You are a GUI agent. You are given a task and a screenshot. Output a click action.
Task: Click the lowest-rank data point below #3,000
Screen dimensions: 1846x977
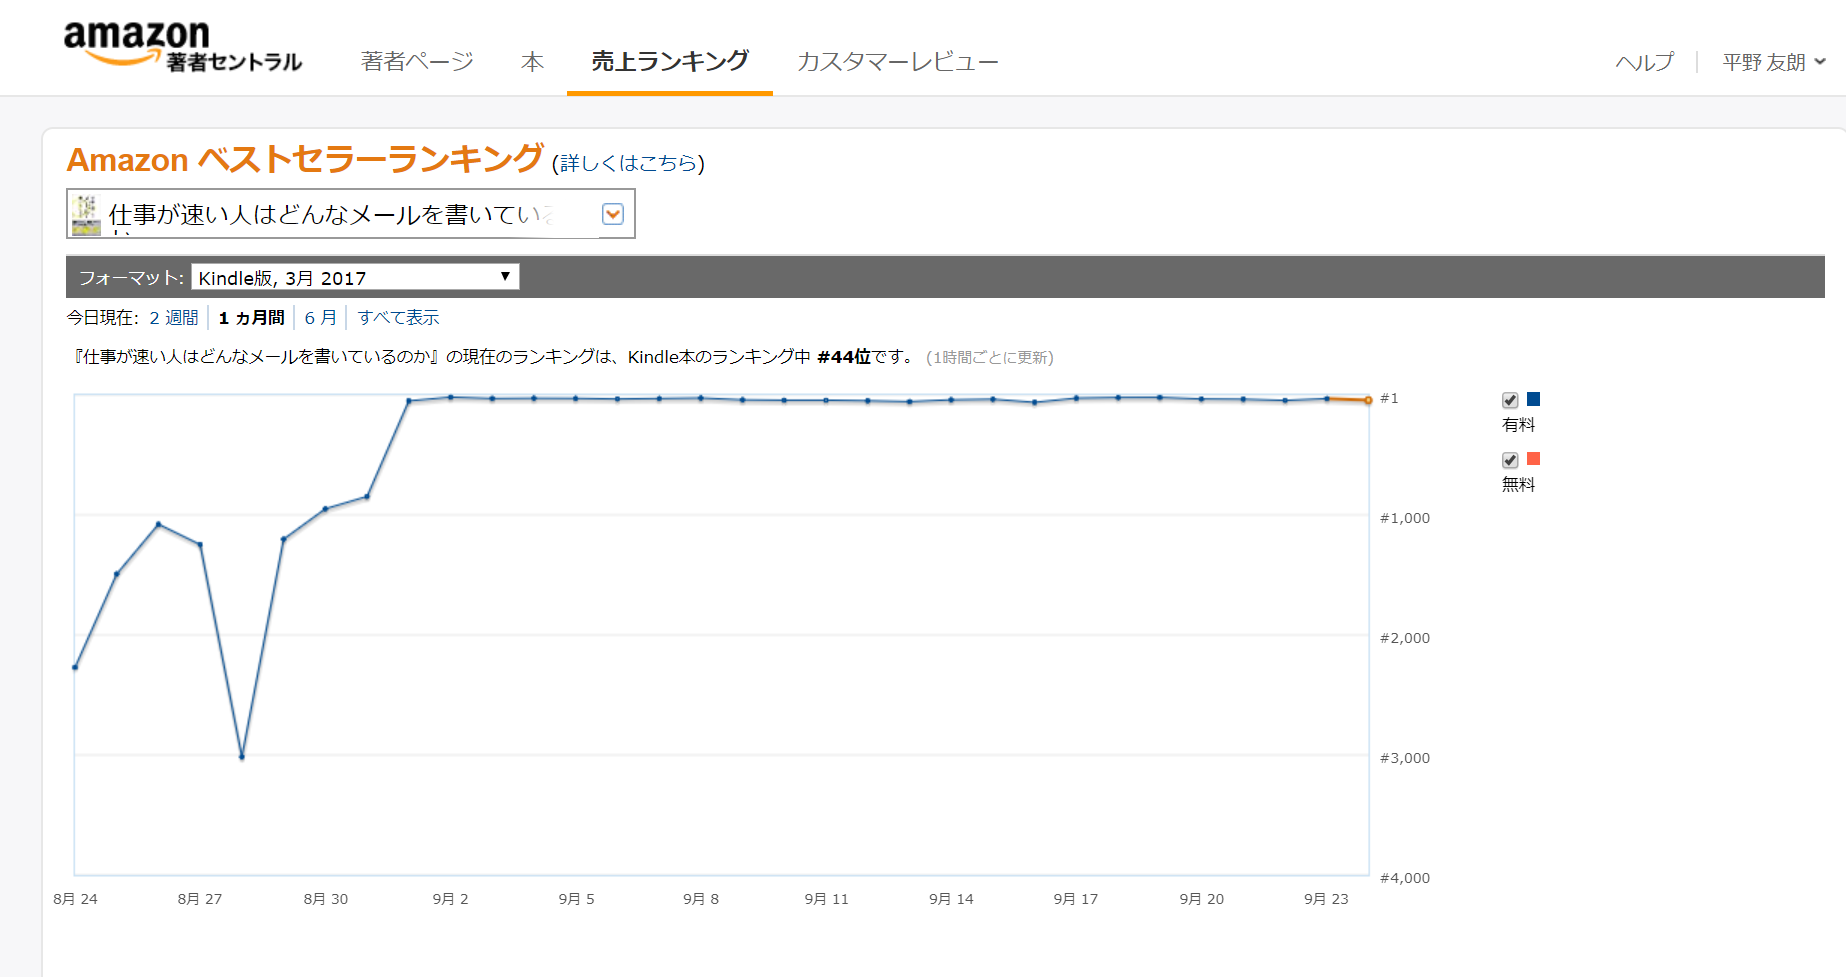pyautogui.click(x=242, y=757)
